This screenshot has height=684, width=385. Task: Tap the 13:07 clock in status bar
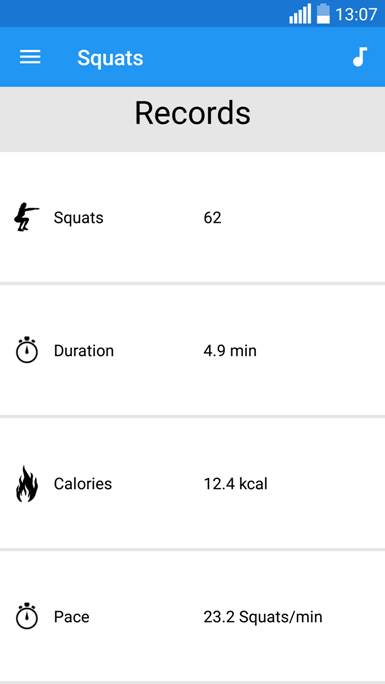pos(356,14)
